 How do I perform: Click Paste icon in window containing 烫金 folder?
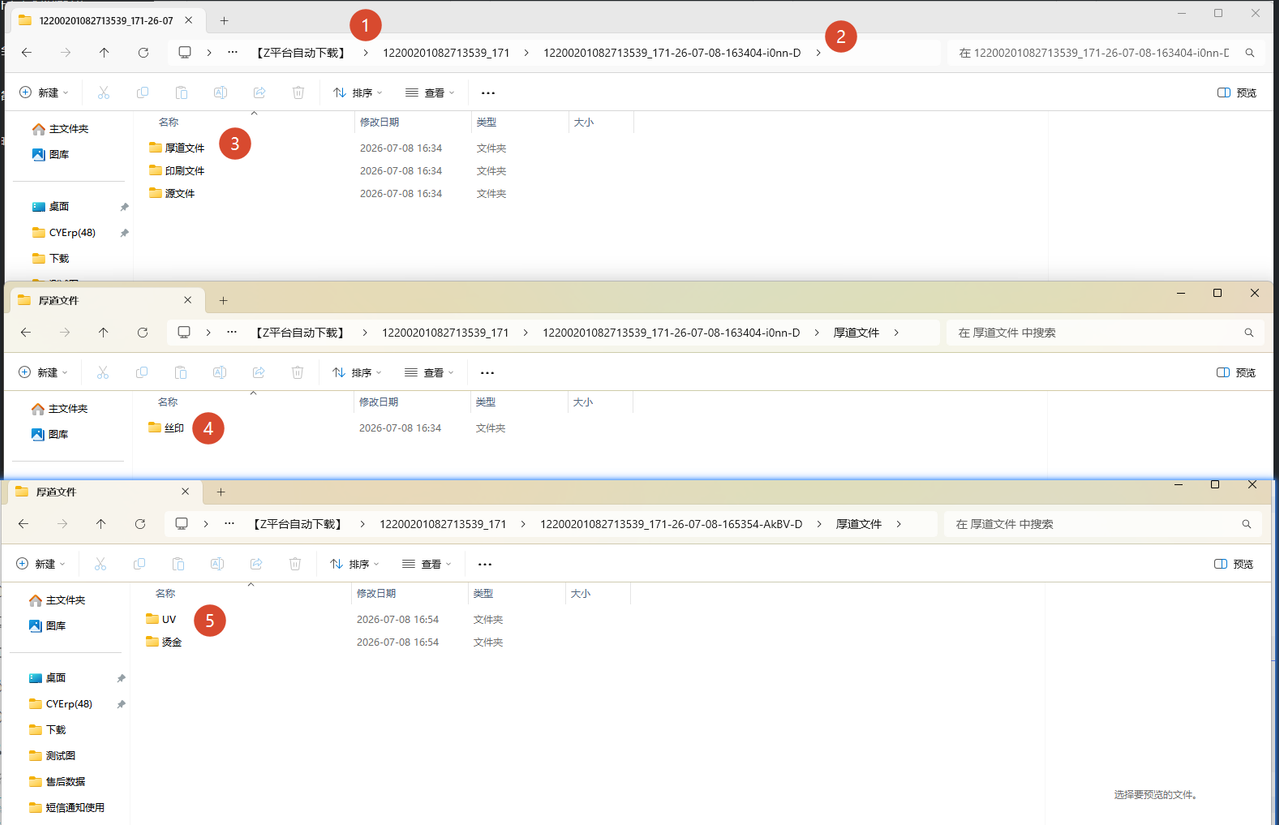(178, 564)
